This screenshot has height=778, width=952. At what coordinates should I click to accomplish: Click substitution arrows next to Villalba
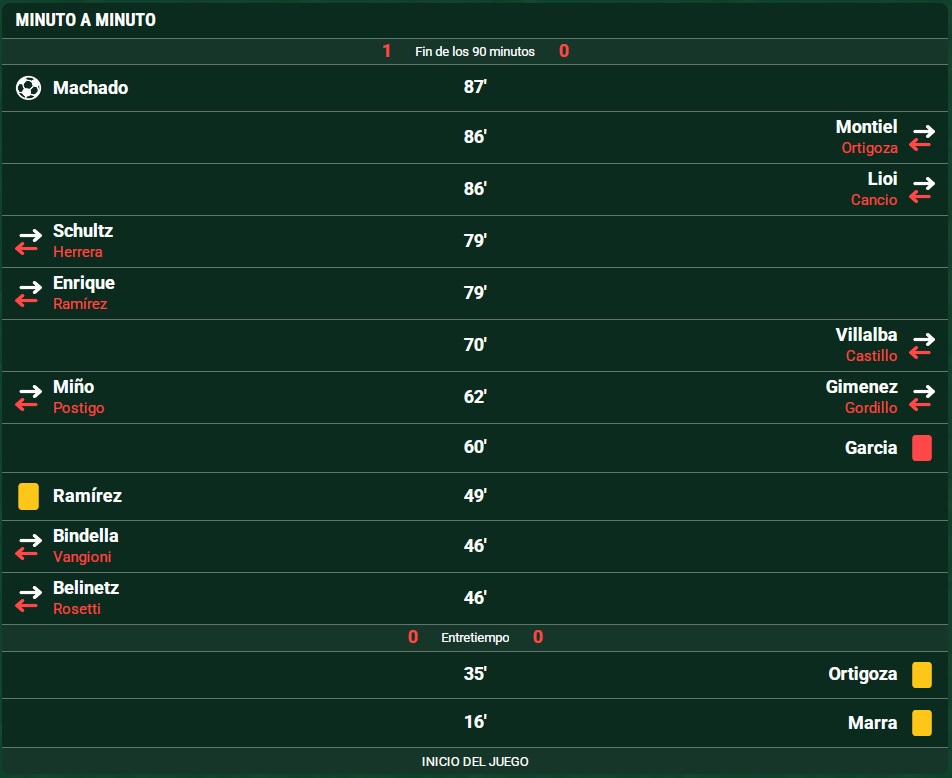point(922,346)
